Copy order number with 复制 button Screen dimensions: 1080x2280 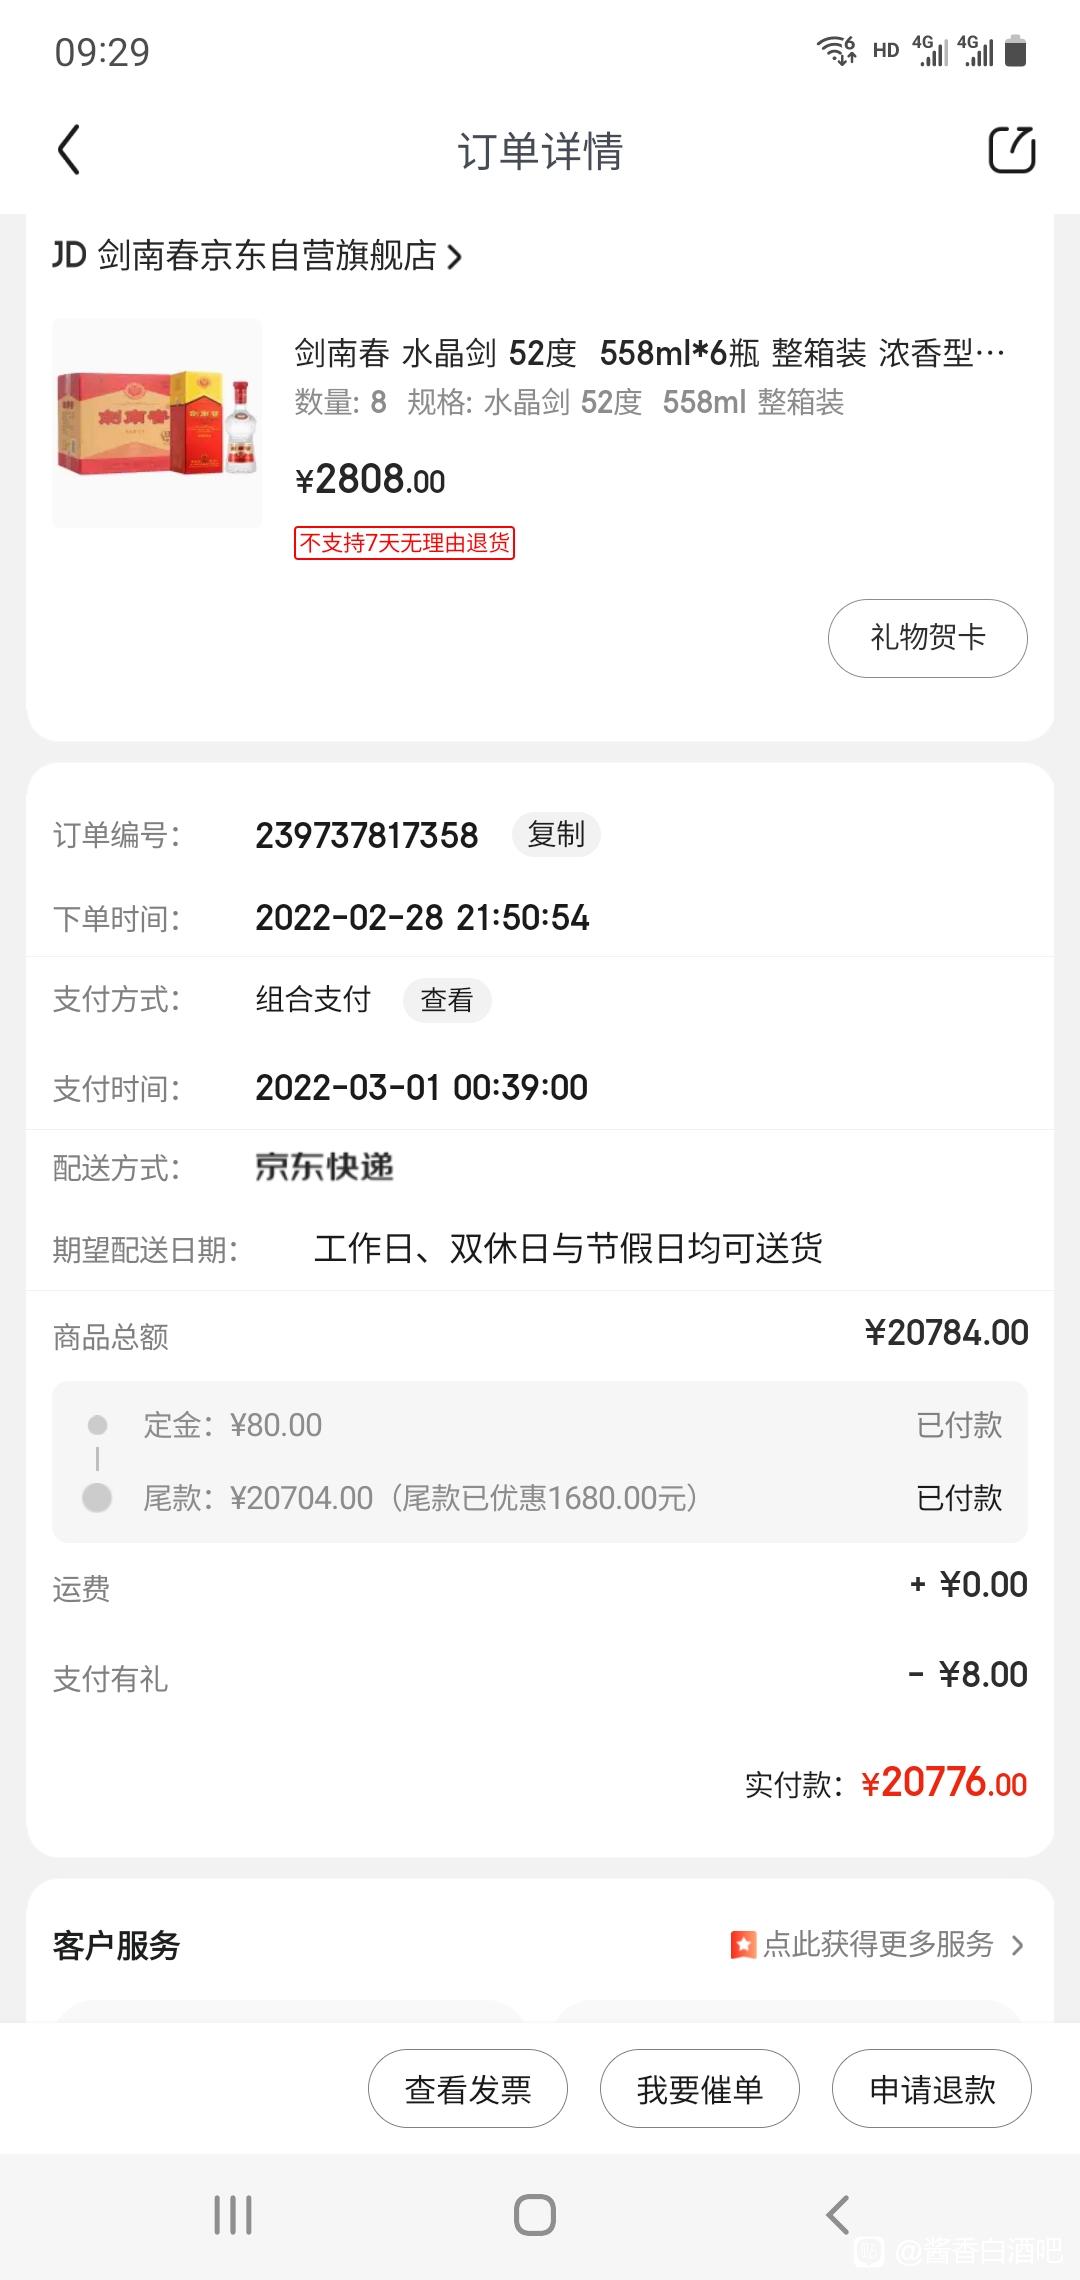(556, 834)
